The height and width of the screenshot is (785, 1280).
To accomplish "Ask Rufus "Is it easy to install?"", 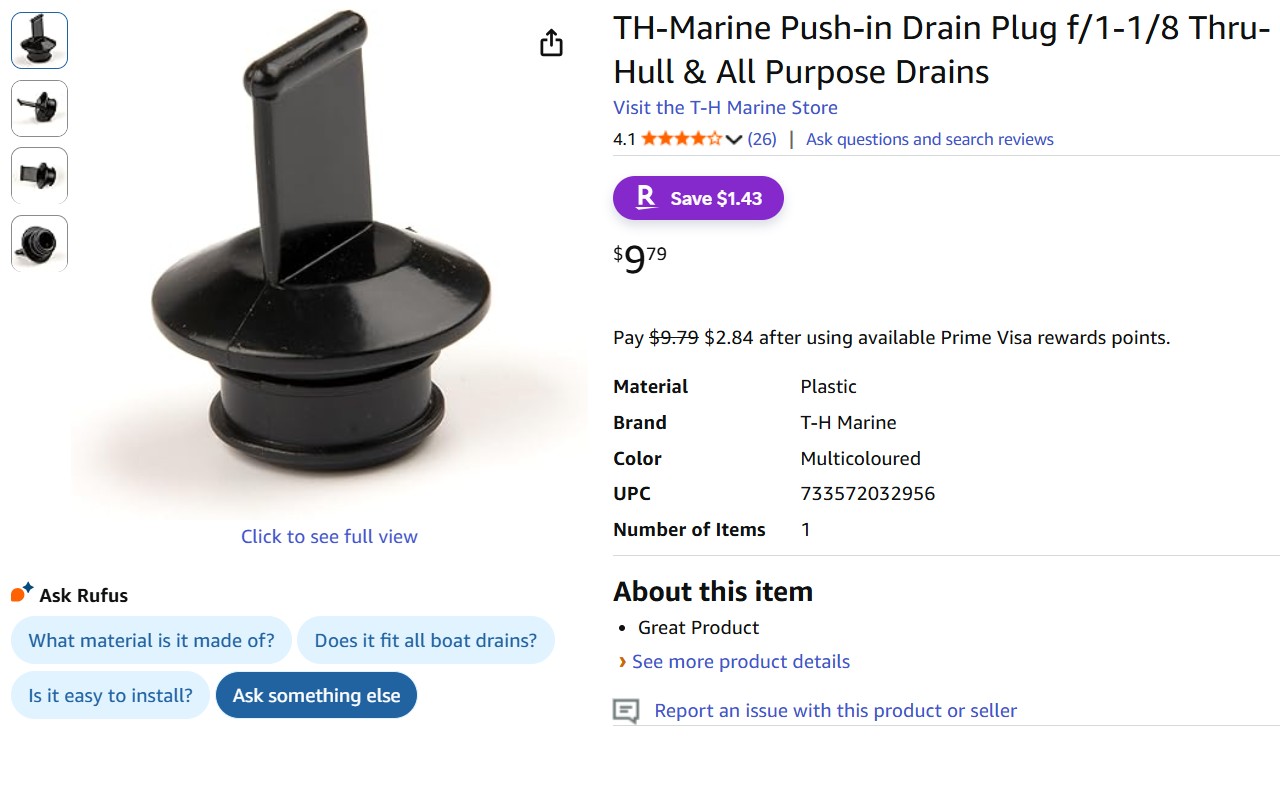I will click(110, 695).
